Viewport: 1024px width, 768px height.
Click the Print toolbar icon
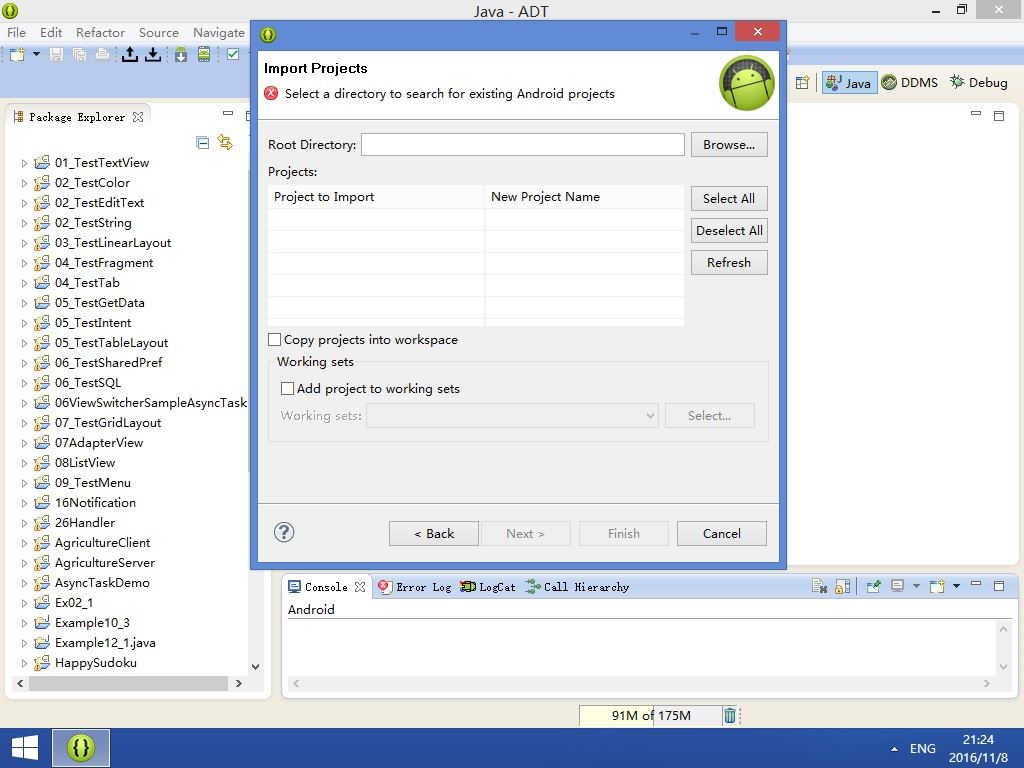click(103, 54)
